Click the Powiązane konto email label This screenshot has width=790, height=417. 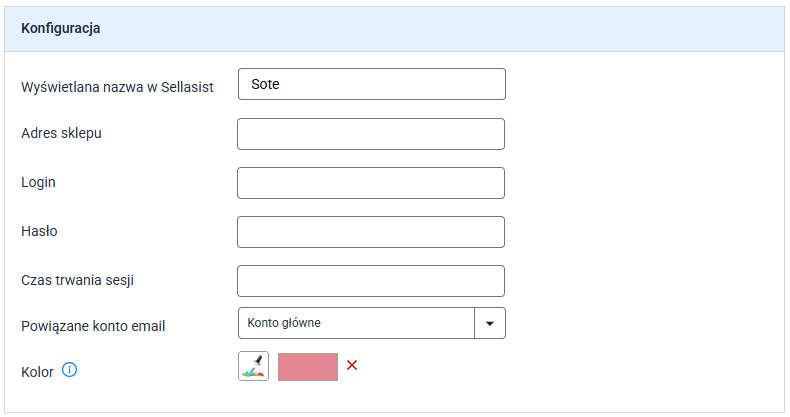click(93, 326)
